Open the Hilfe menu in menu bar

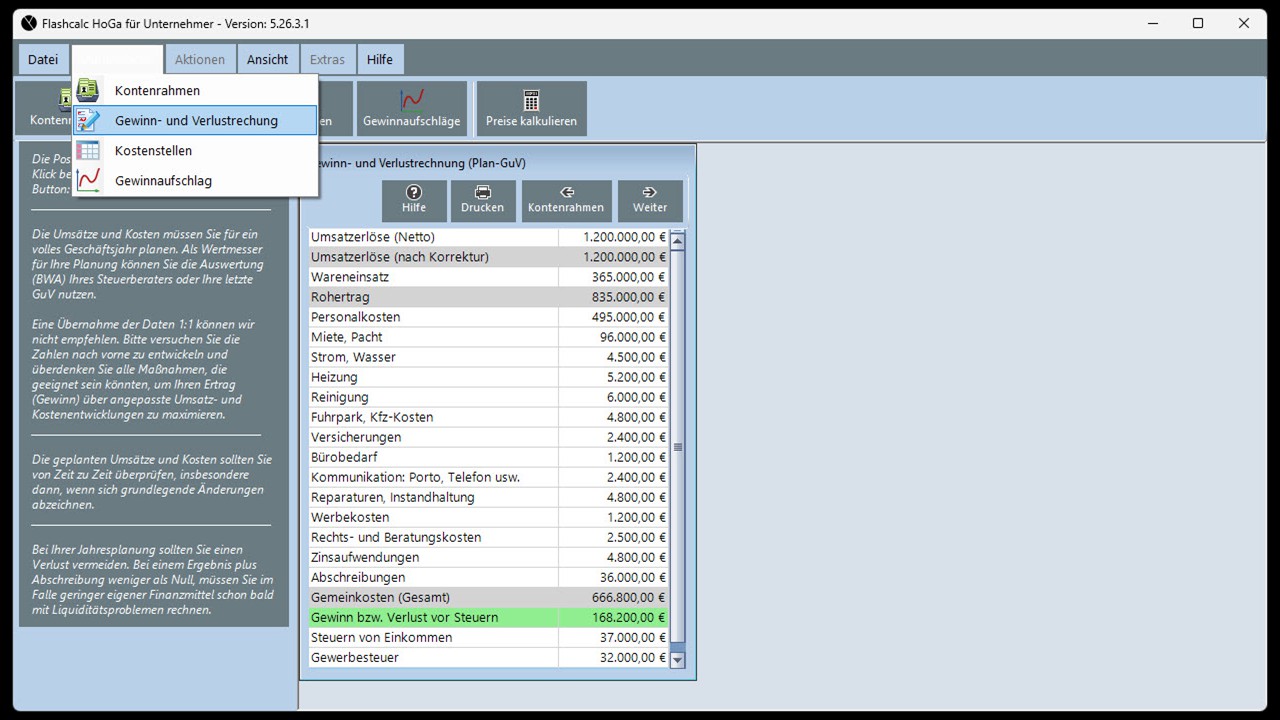pos(380,59)
